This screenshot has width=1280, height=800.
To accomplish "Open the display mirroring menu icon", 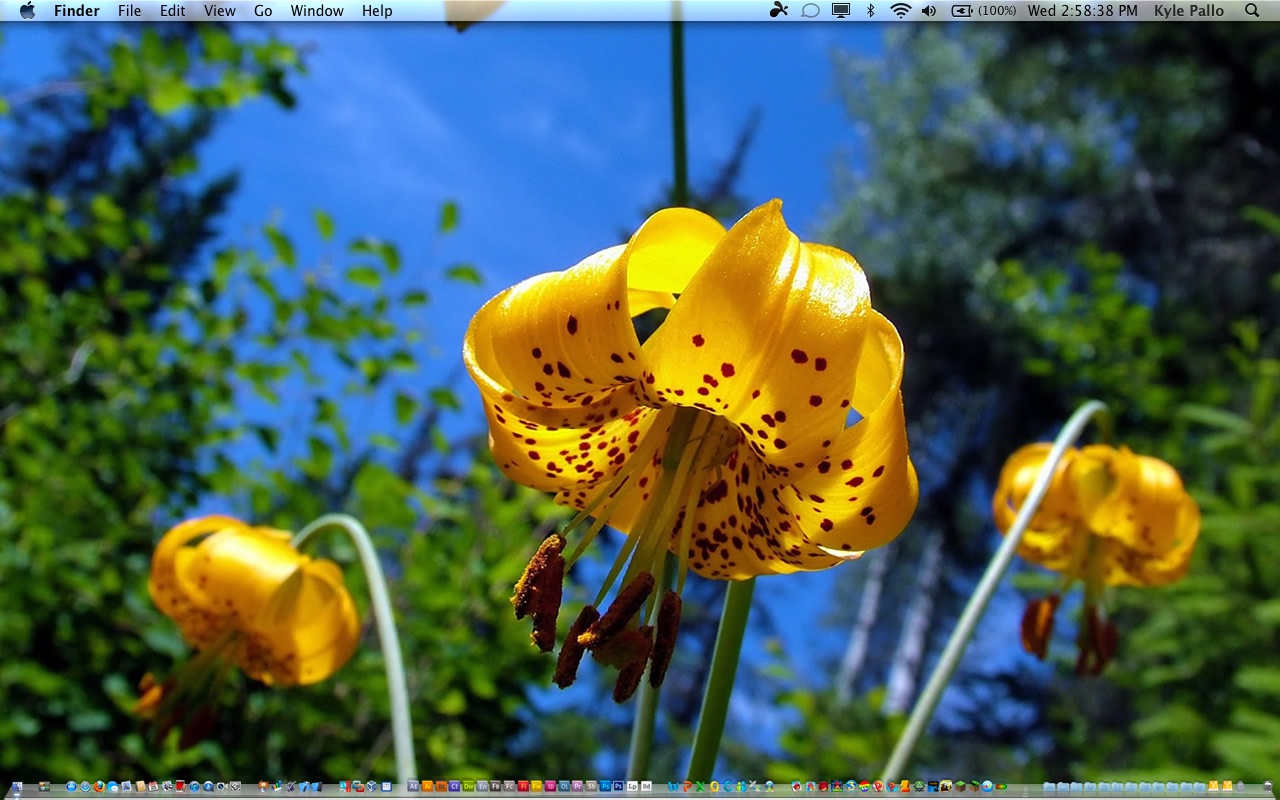I will pyautogui.click(x=841, y=10).
